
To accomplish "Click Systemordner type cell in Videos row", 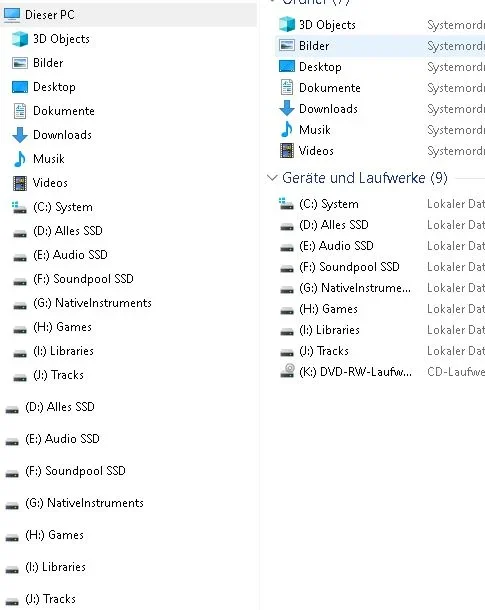I will 456,151.
